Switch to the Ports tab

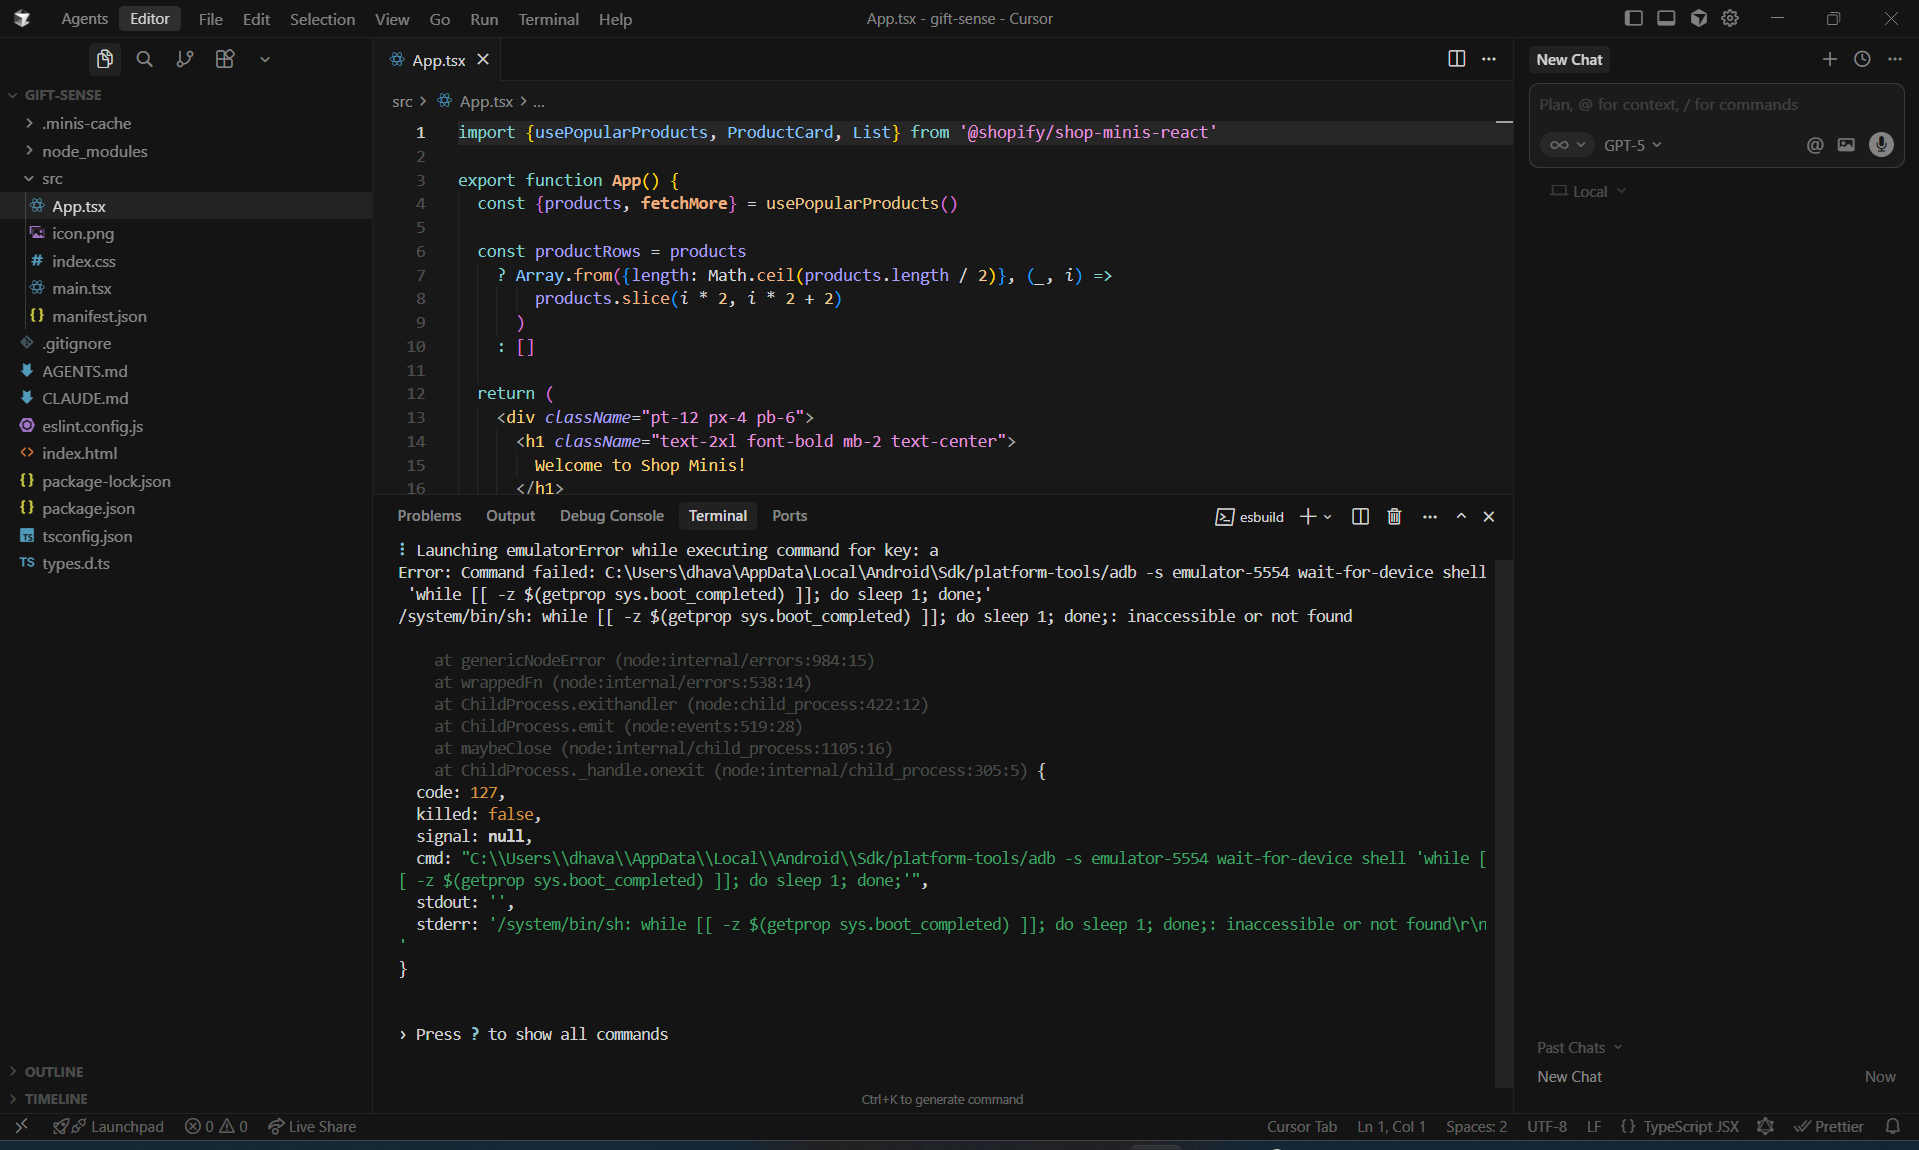(789, 516)
